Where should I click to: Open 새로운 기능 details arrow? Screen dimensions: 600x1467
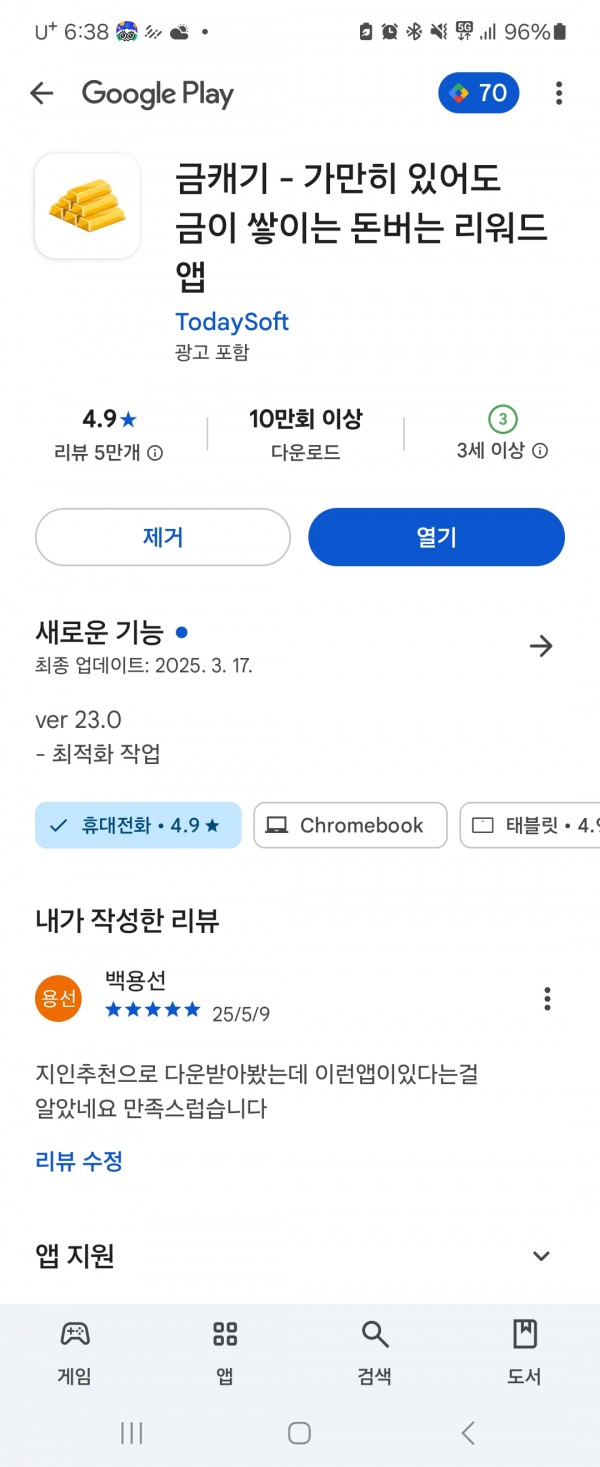tap(541, 646)
